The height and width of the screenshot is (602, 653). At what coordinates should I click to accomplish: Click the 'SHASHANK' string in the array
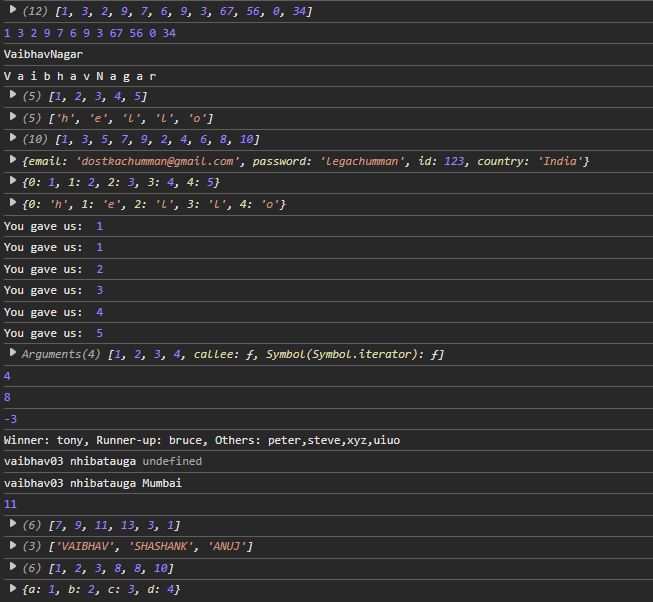[x=161, y=547]
